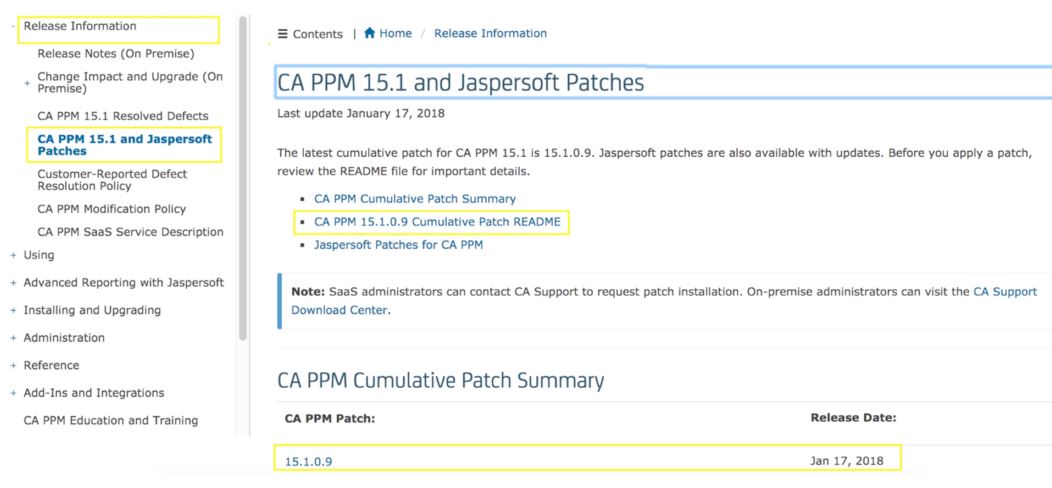Click the Home house icon in breadcrumb

[x=369, y=33]
